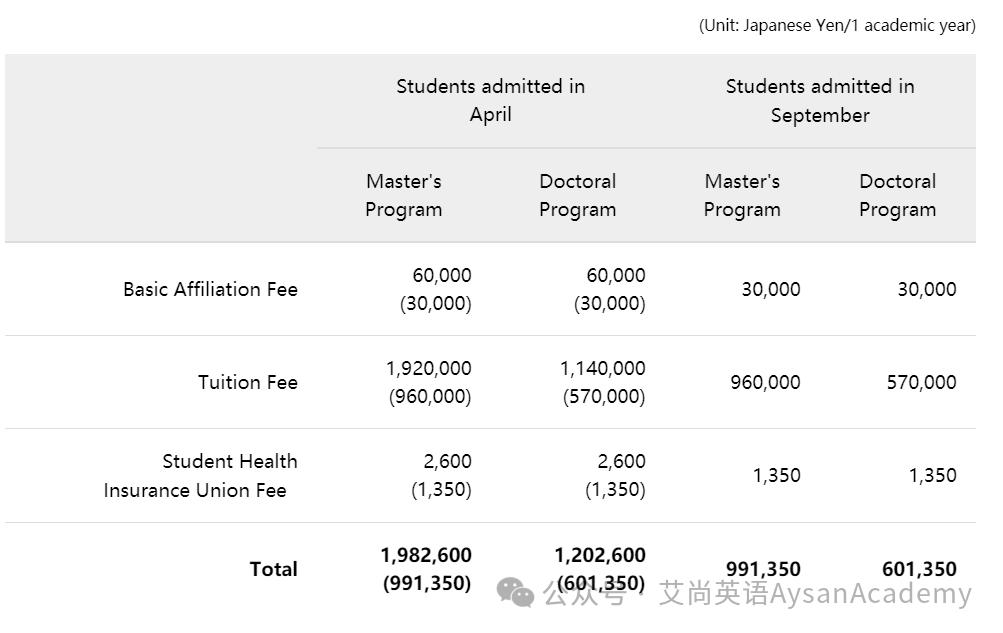Select the Student Health Insurance Union Fee label

[201, 476]
